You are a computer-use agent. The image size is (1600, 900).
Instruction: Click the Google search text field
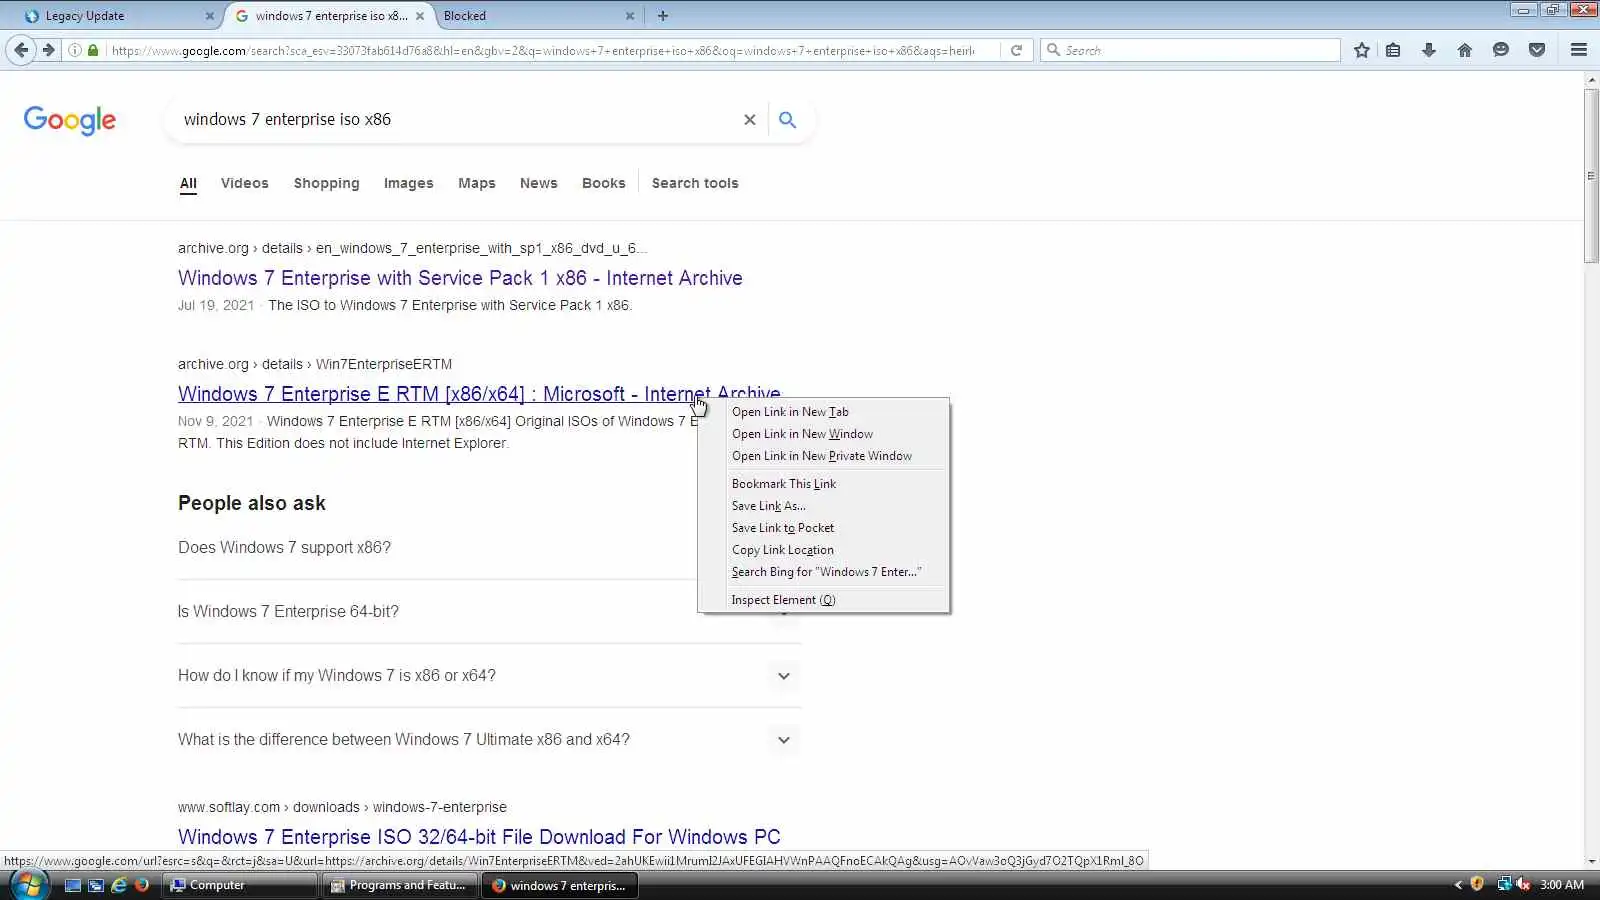455,120
